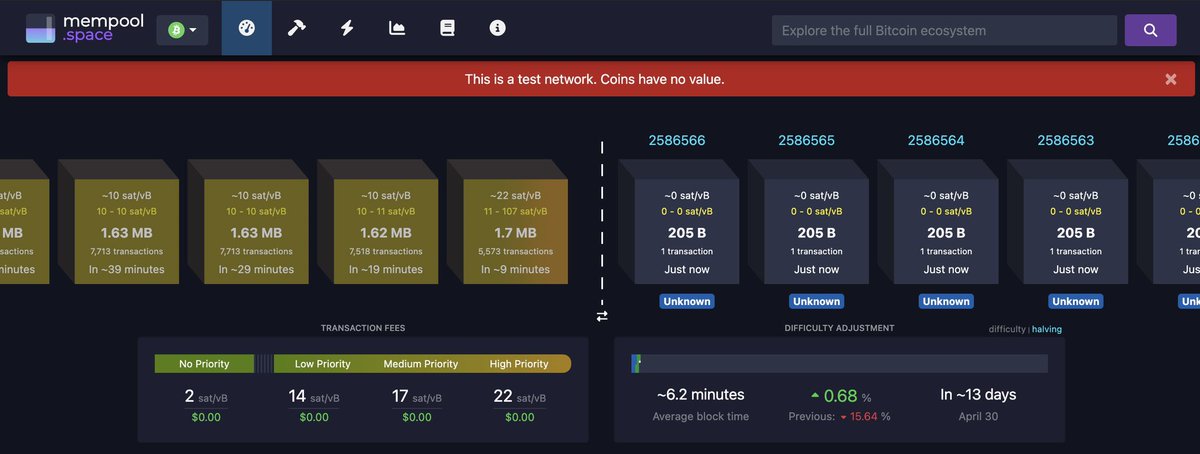Image resolution: width=1200 pixels, height=454 pixels.
Task: Focus the Explore the full Bitcoin ecosystem search
Action: point(944,30)
